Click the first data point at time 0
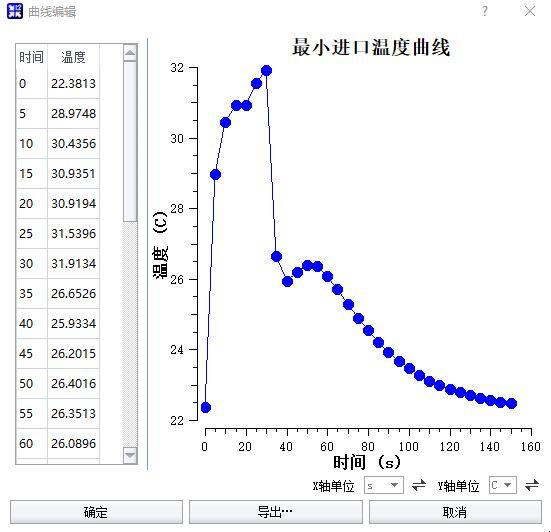Screen dimensions: 551x532 (206, 408)
